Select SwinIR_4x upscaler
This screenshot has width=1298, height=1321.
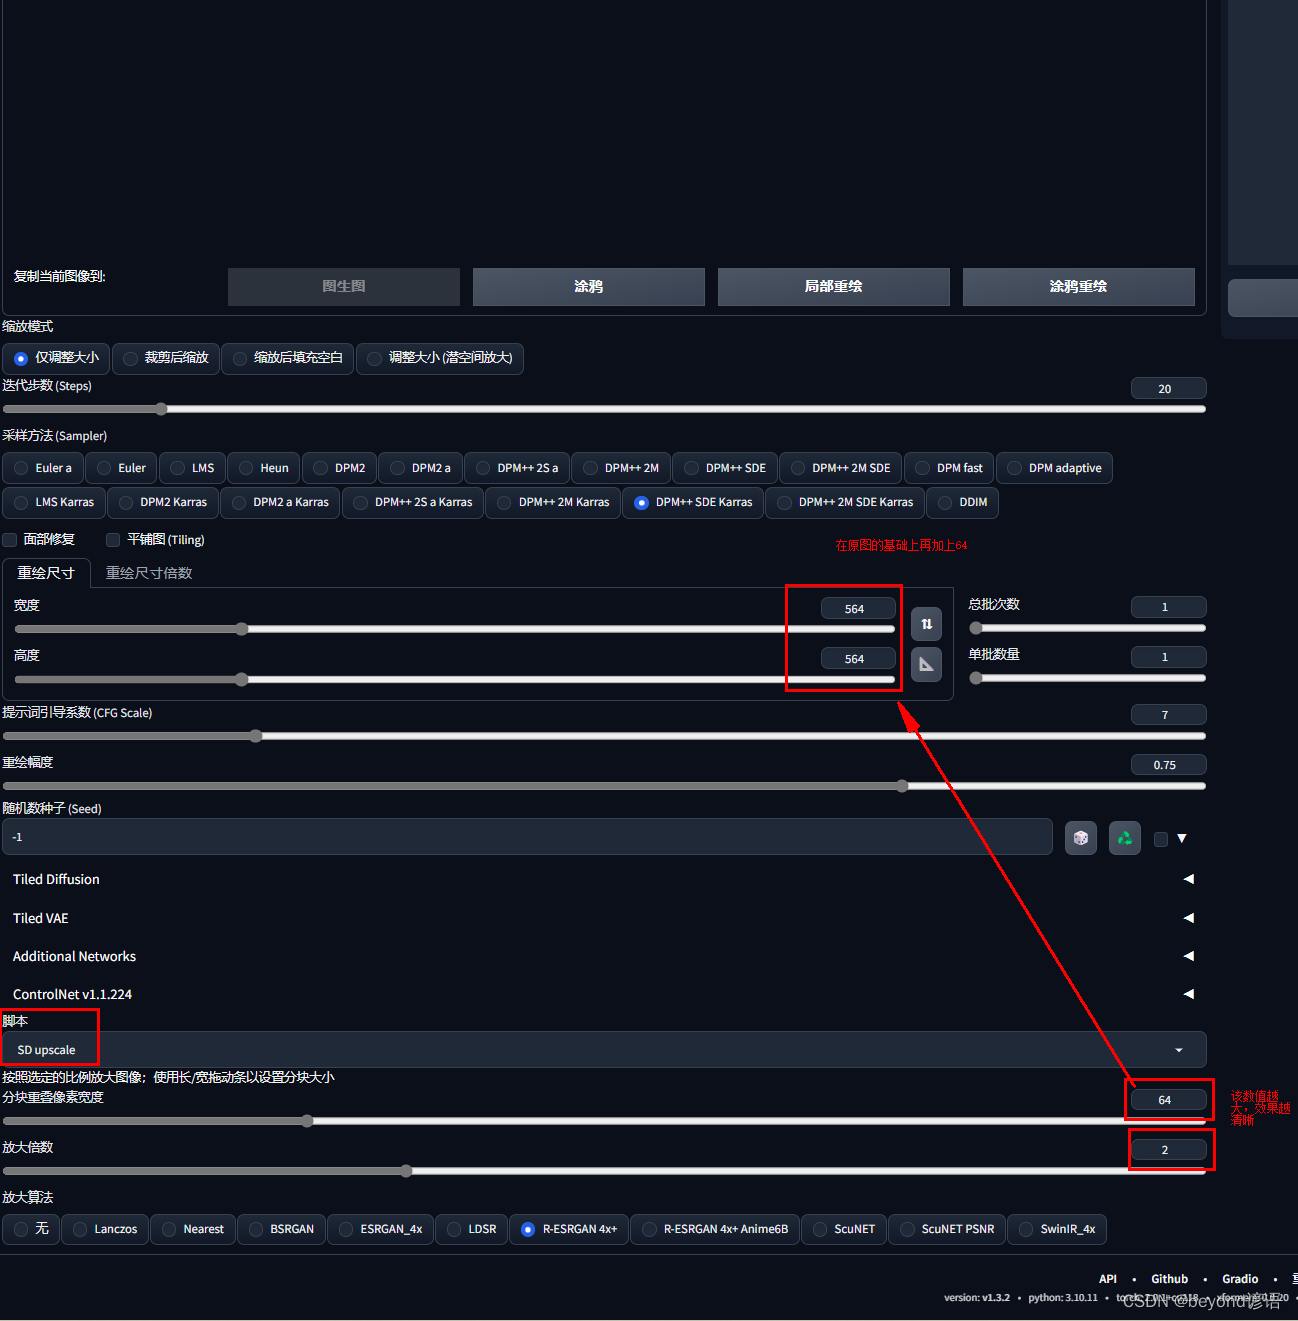(1057, 1229)
